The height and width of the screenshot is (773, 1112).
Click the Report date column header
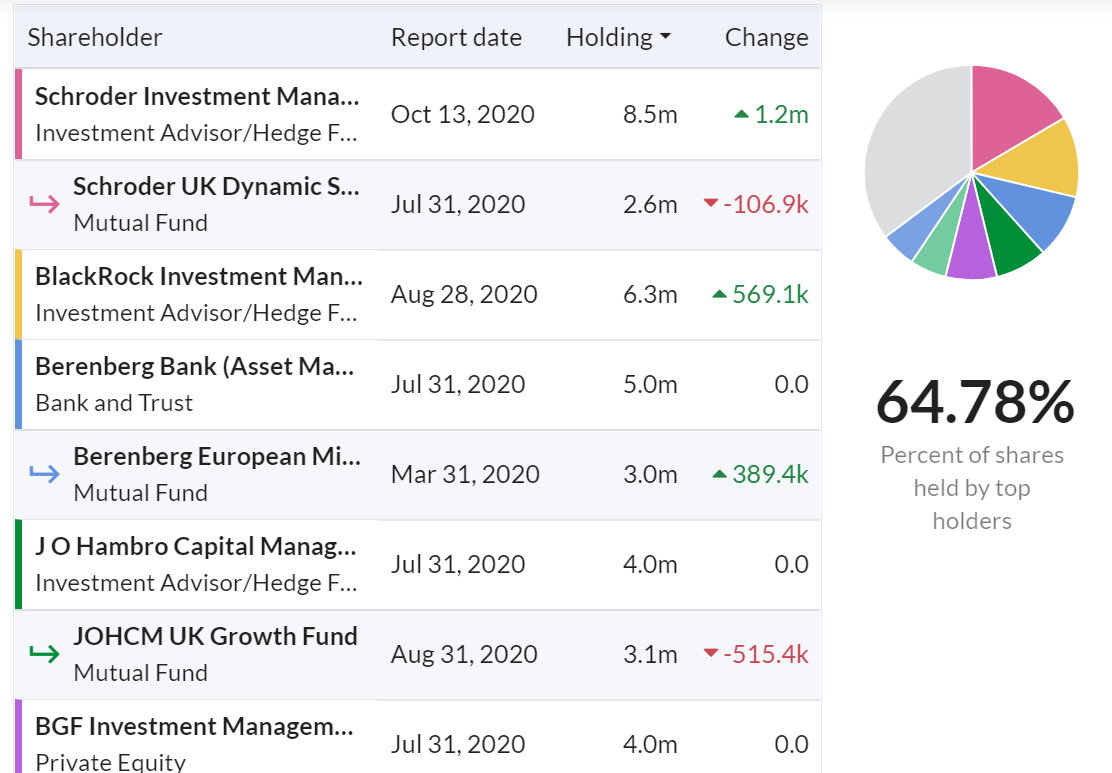tap(456, 38)
